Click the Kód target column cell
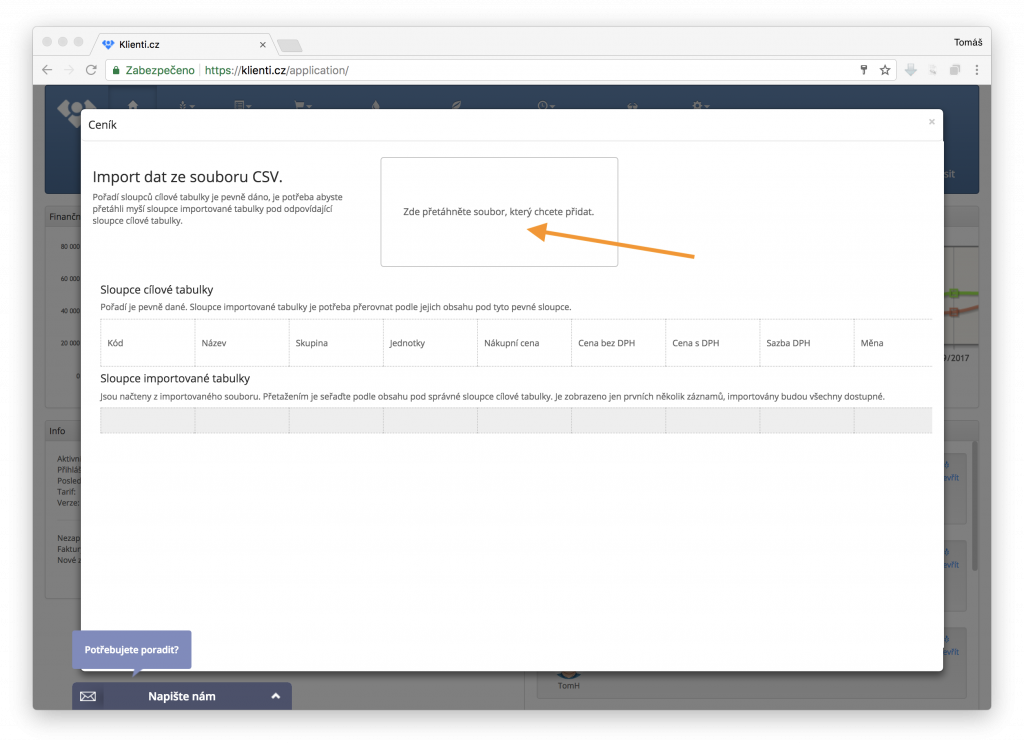1024x749 pixels. [x=147, y=343]
